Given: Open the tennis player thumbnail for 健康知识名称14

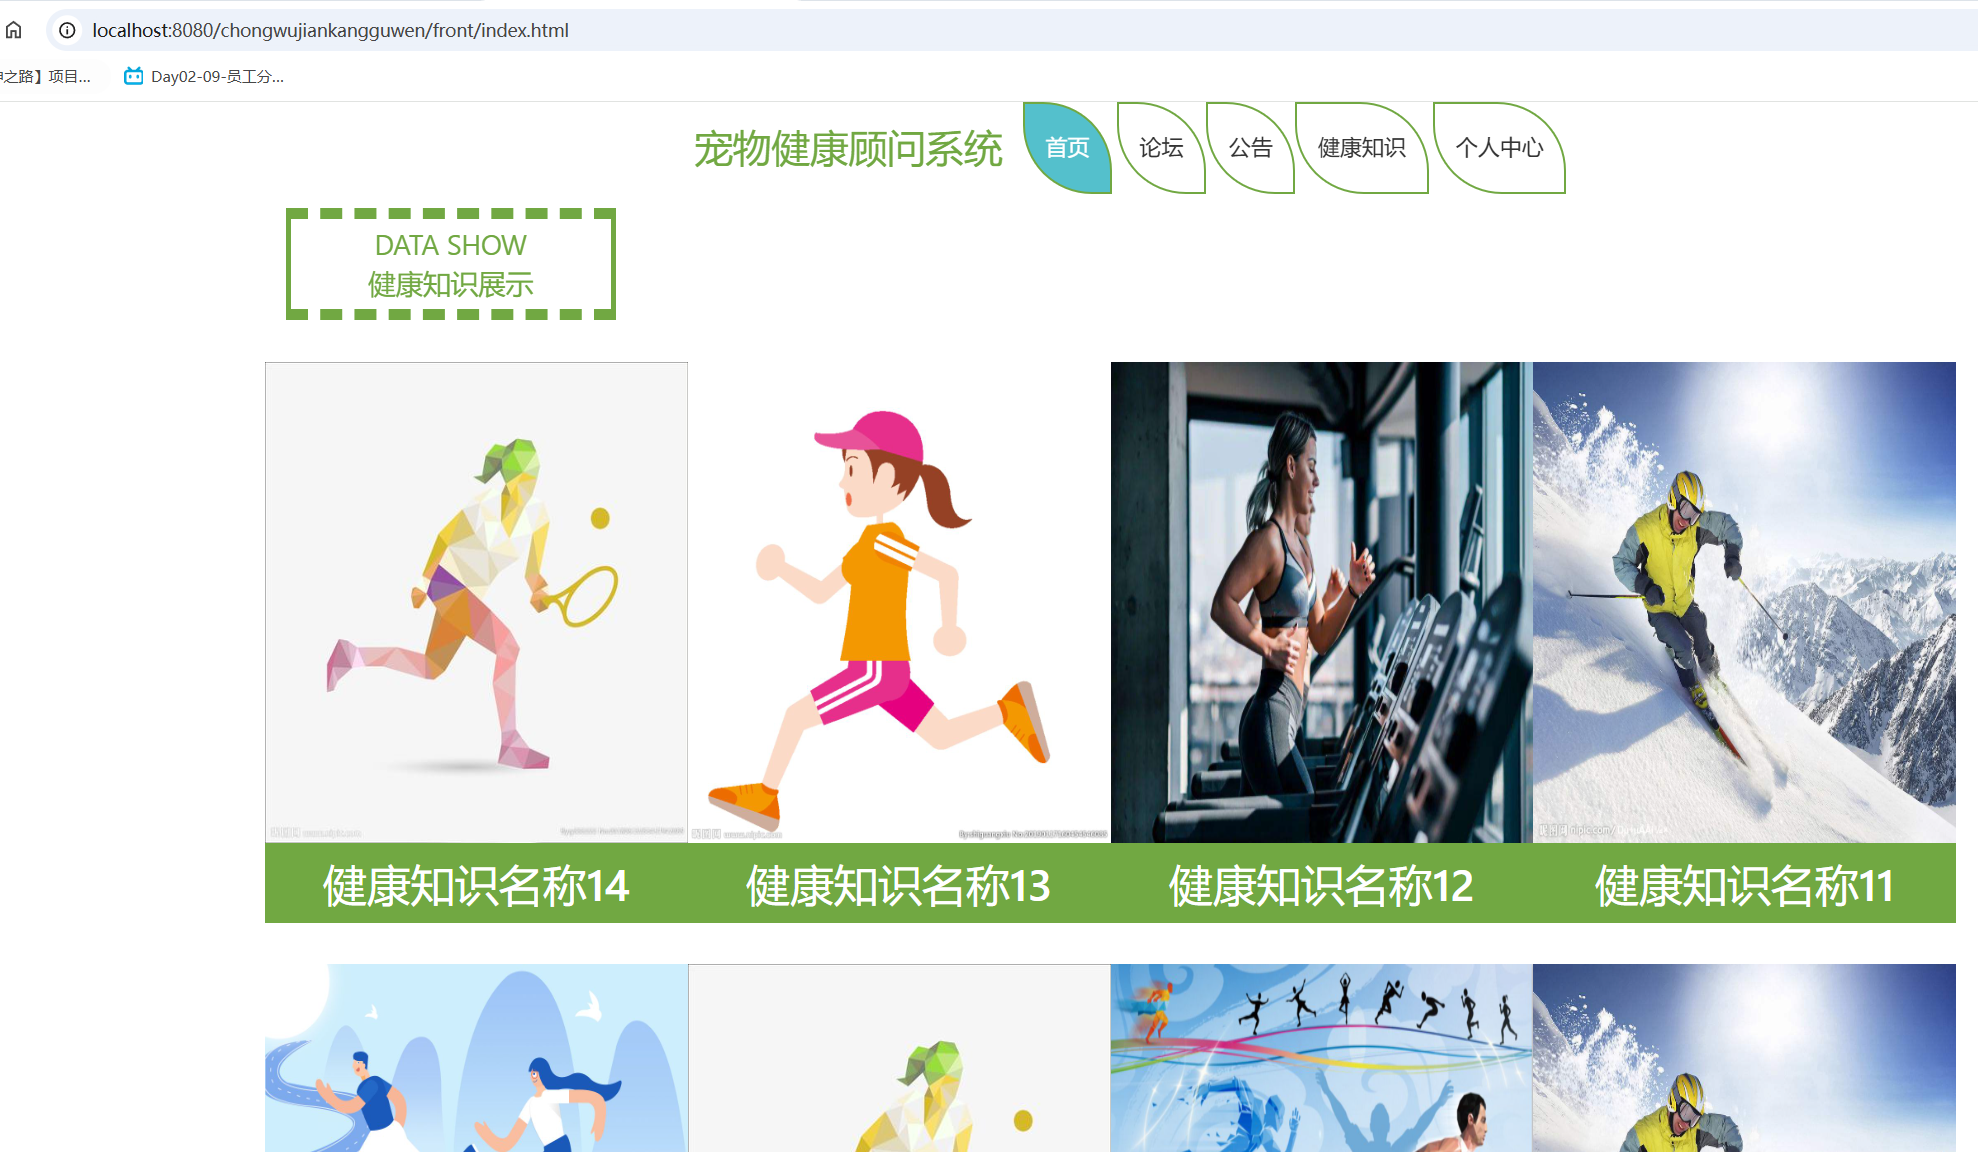Looking at the screenshot, I should 476,602.
